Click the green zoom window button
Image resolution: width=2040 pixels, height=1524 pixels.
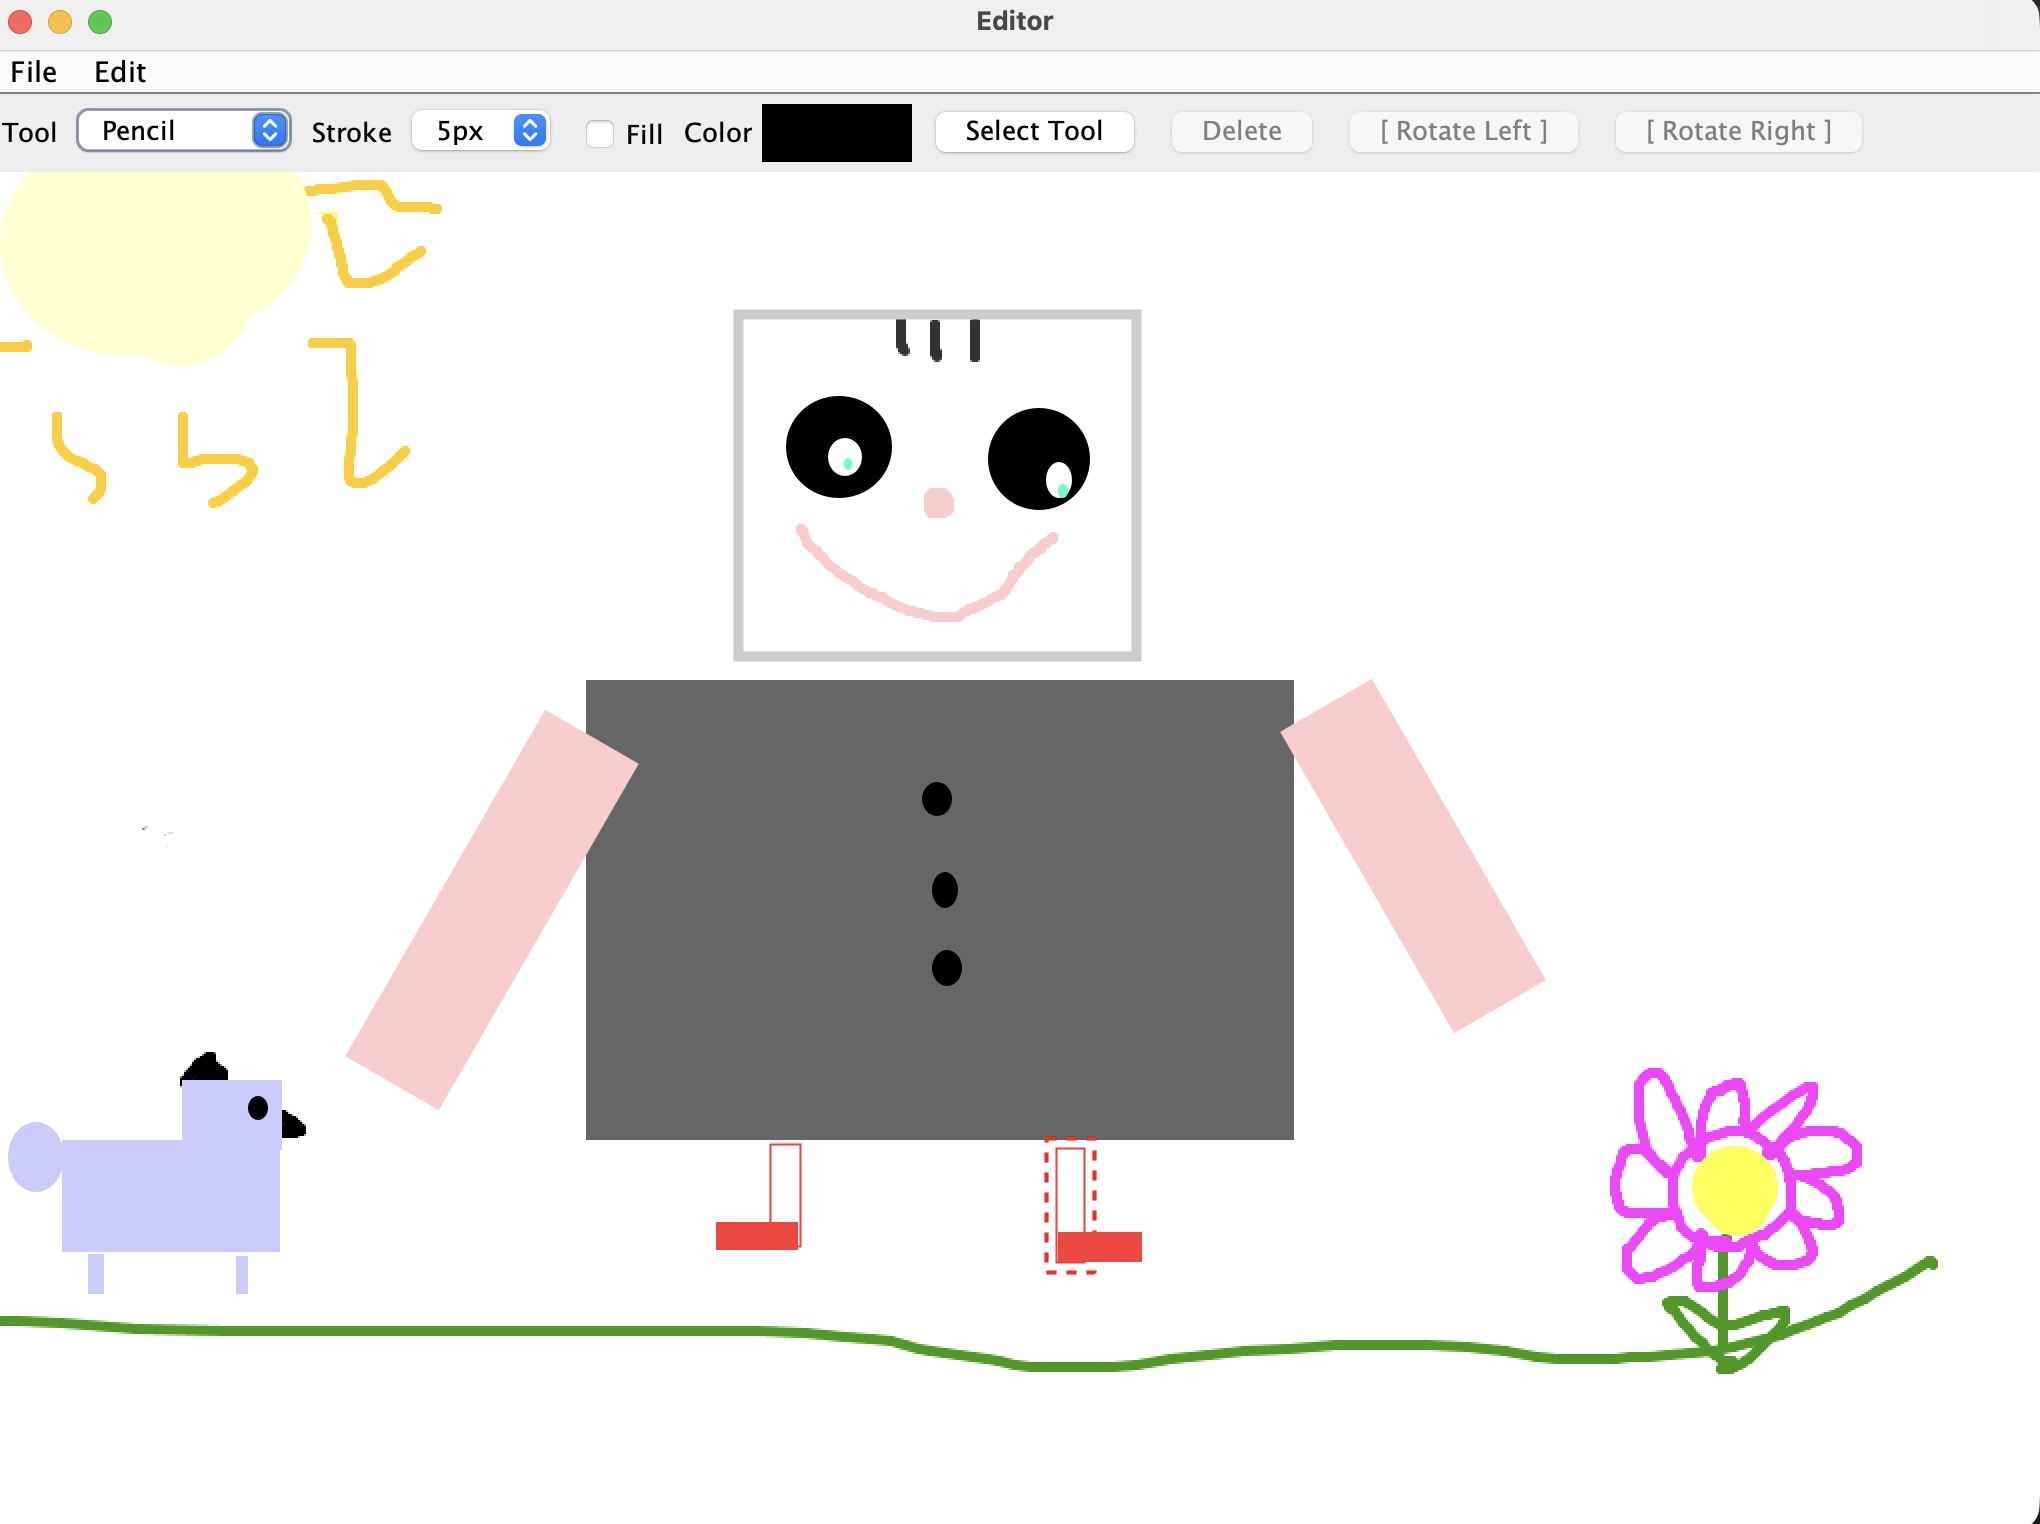point(100,21)
